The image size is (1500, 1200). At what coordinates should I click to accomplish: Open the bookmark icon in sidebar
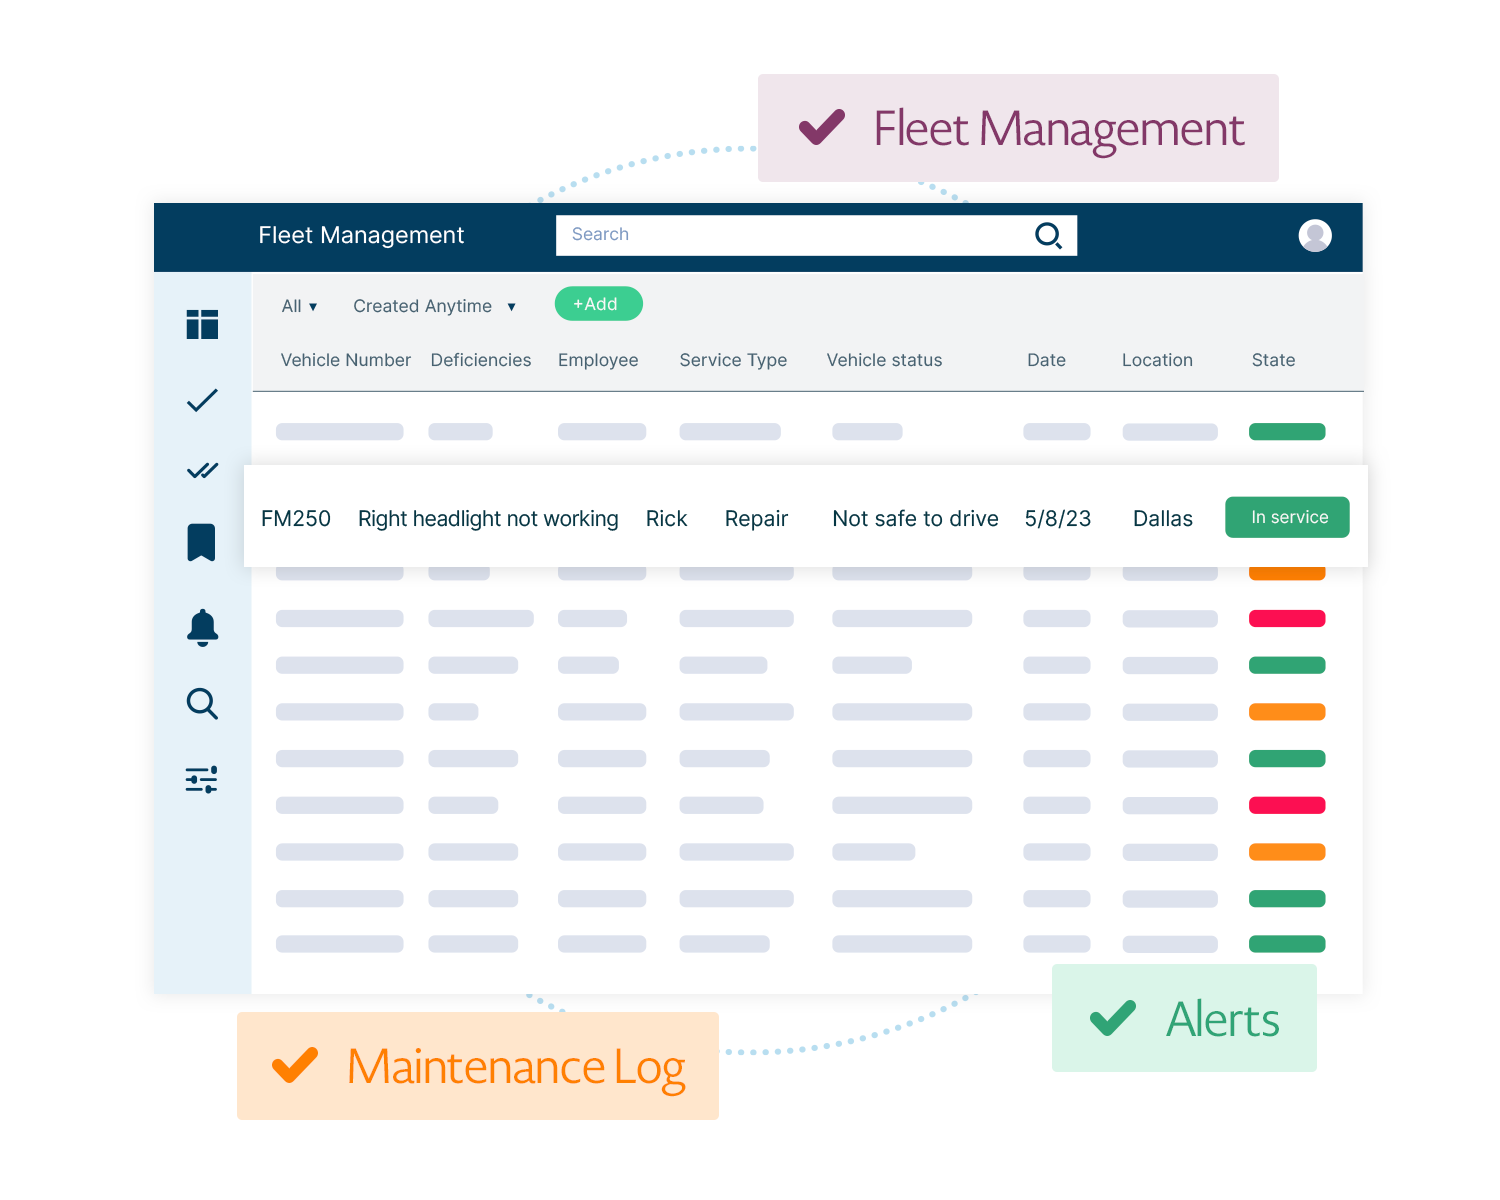point(202,542)
